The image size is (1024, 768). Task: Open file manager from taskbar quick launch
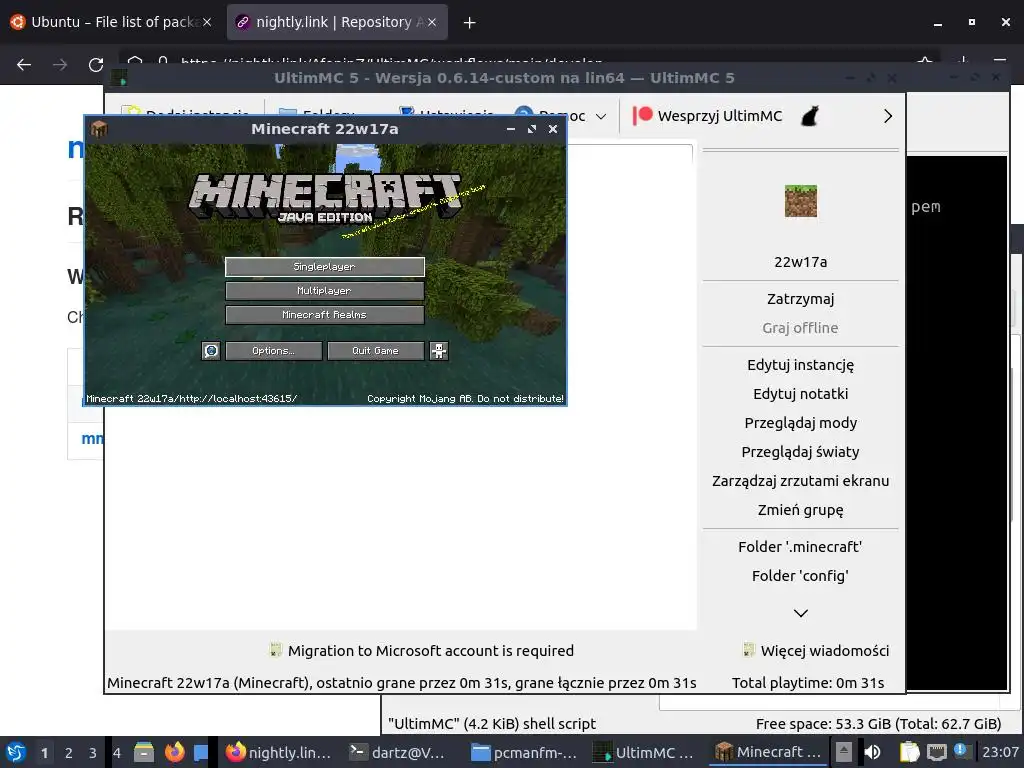[144, 752]
